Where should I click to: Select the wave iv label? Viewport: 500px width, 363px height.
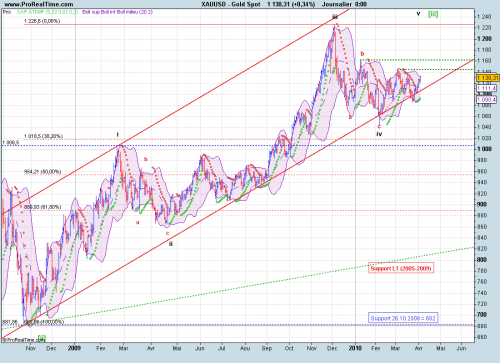[379, 134]
